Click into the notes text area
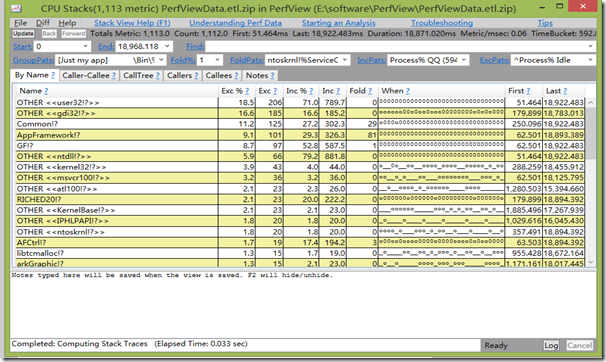This screenshot has width=606, height=362. [x=303, y=304]
